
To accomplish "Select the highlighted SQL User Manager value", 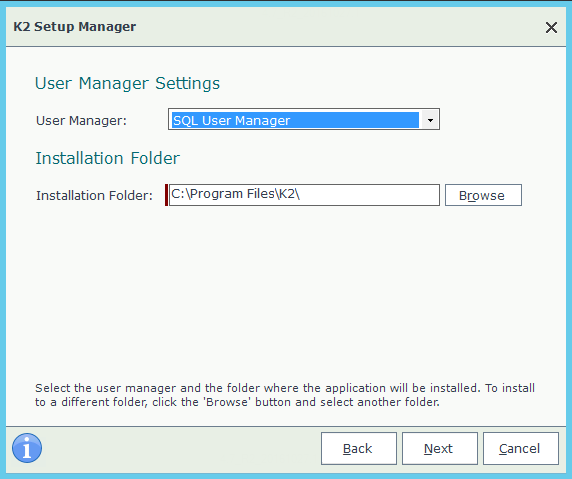I will pyautogui.click(x=295, y=120).
